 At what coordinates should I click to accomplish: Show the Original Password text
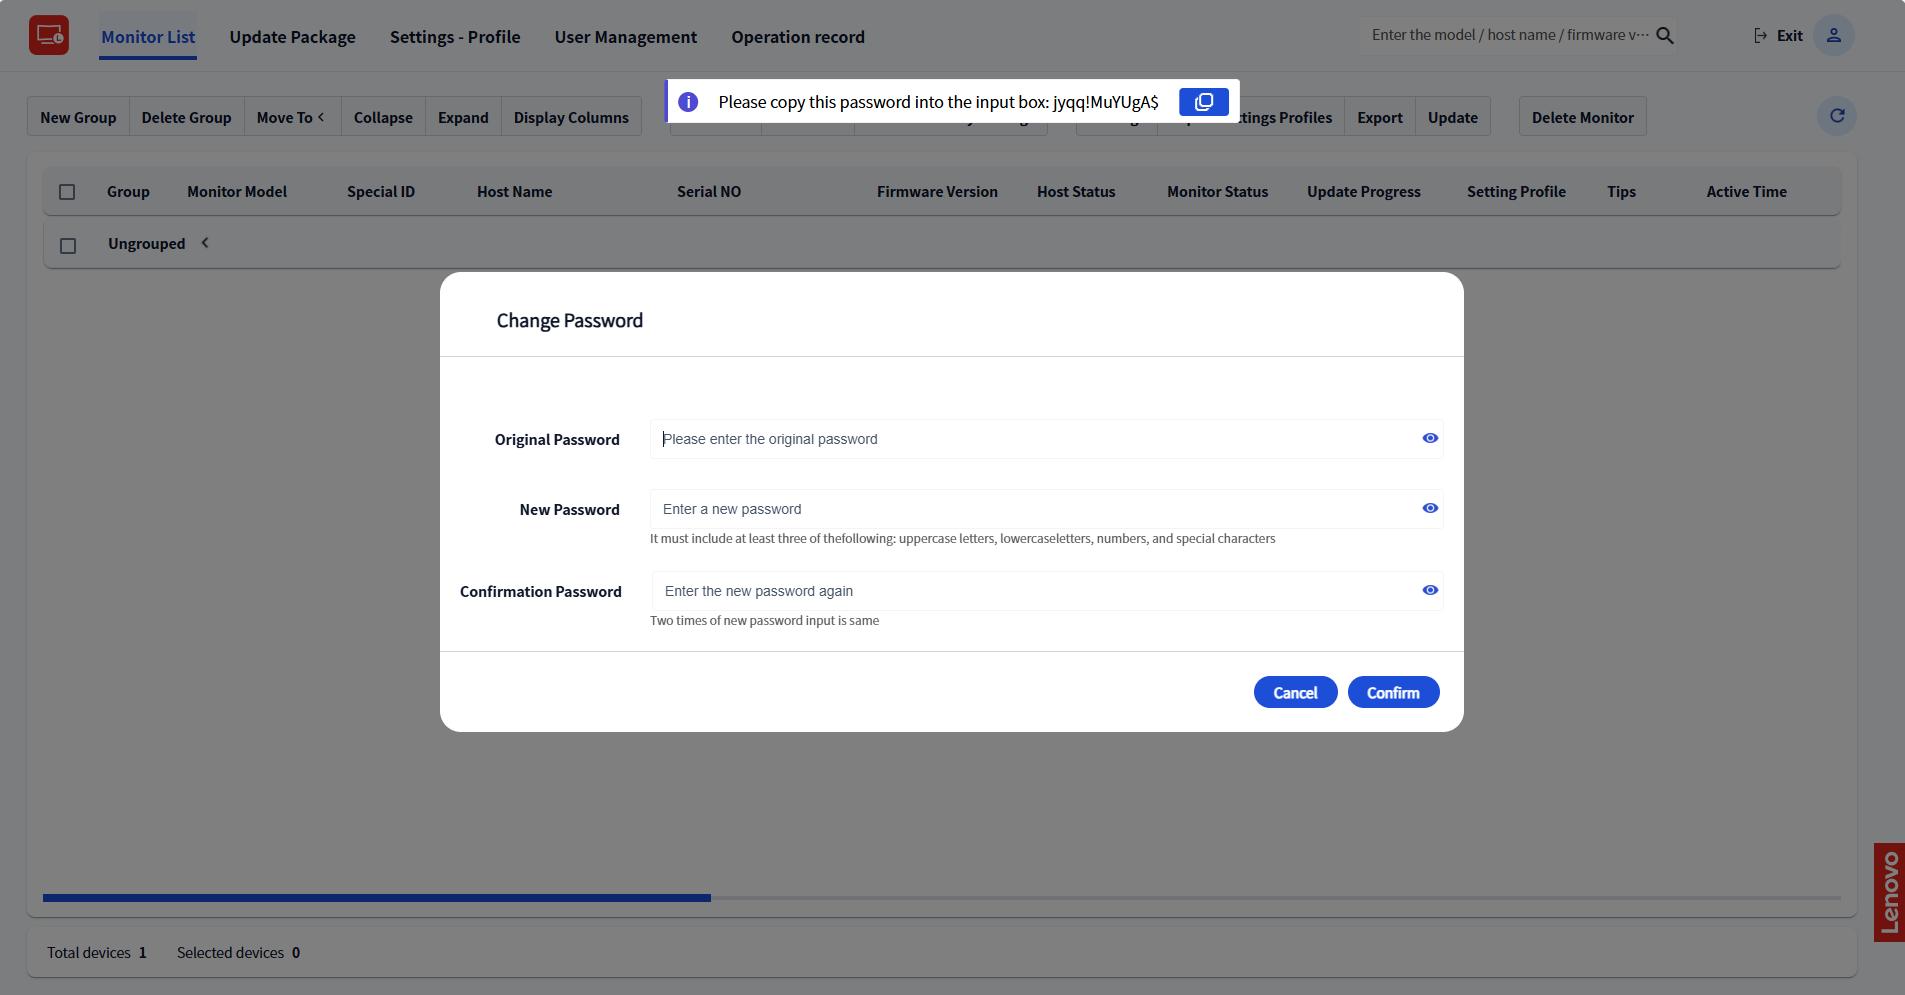pyautogui.click(x=1430, y=438)
